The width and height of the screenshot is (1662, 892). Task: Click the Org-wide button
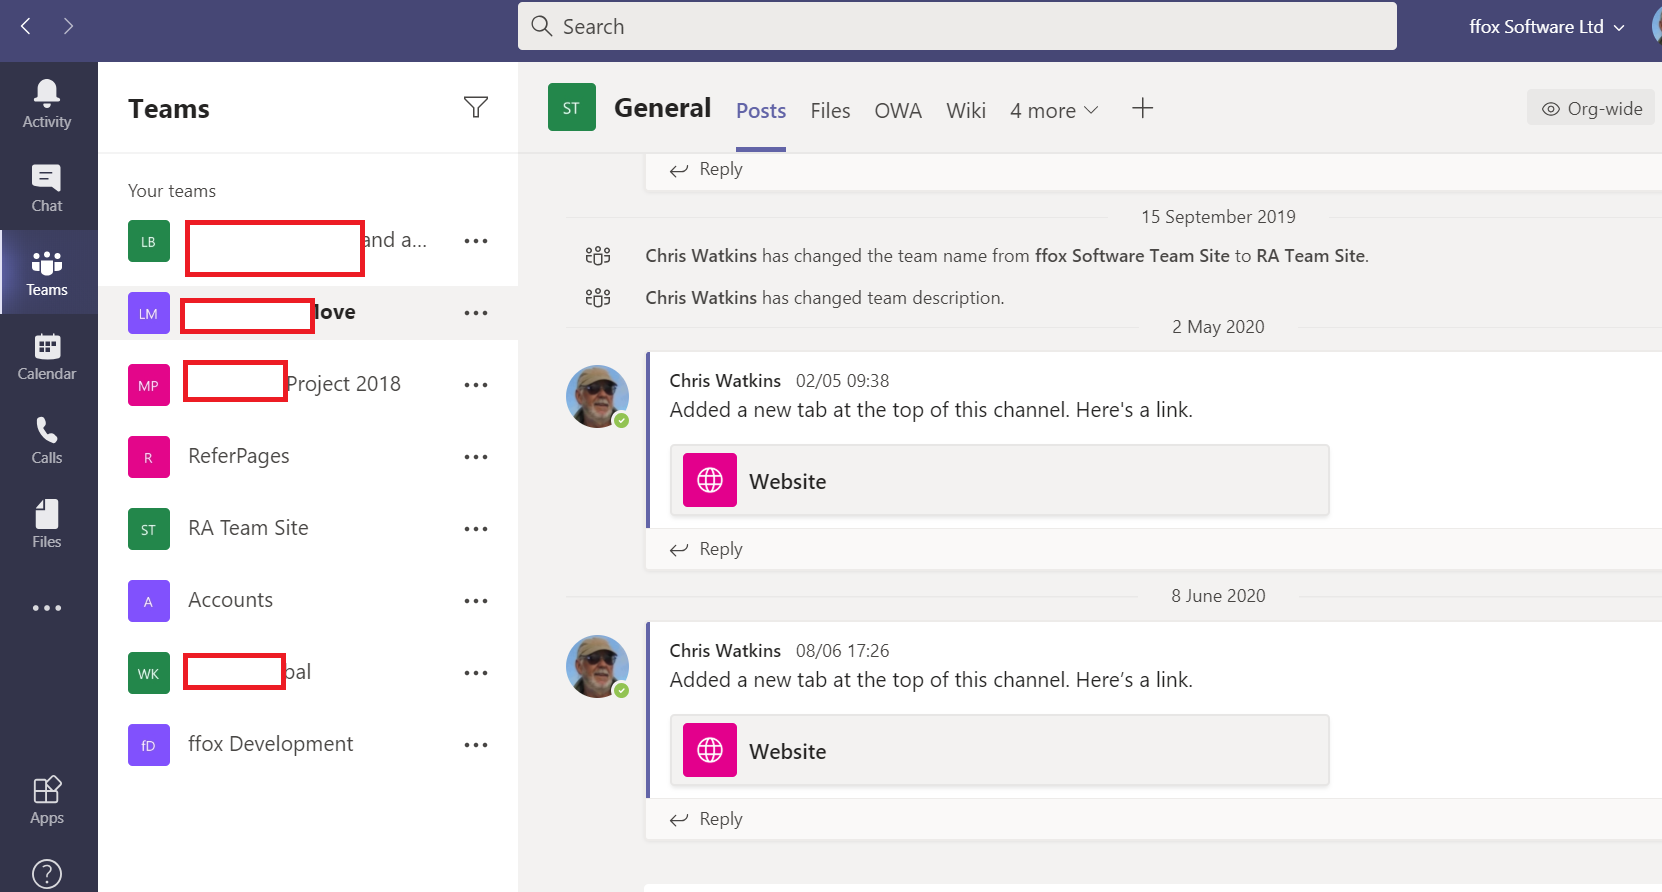(x=1591, y=108)
